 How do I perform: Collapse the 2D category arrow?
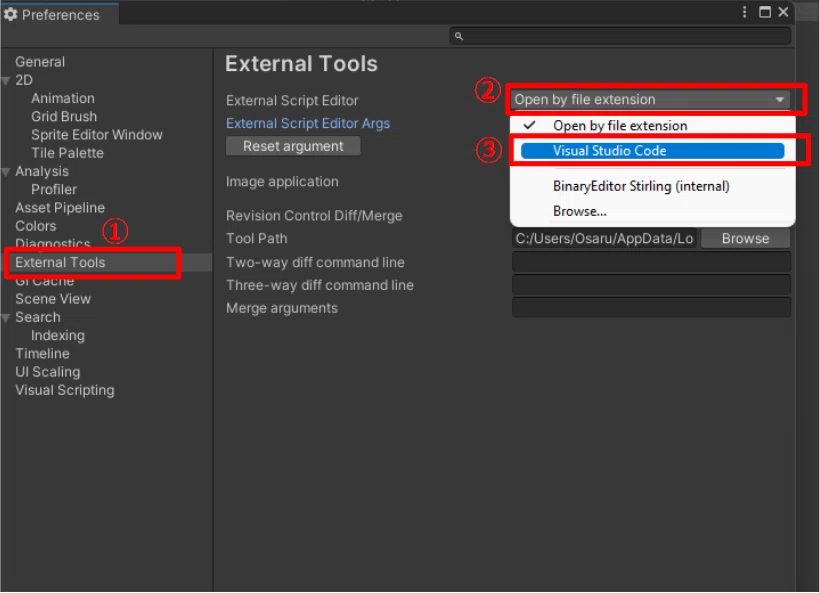pos(6,80)
